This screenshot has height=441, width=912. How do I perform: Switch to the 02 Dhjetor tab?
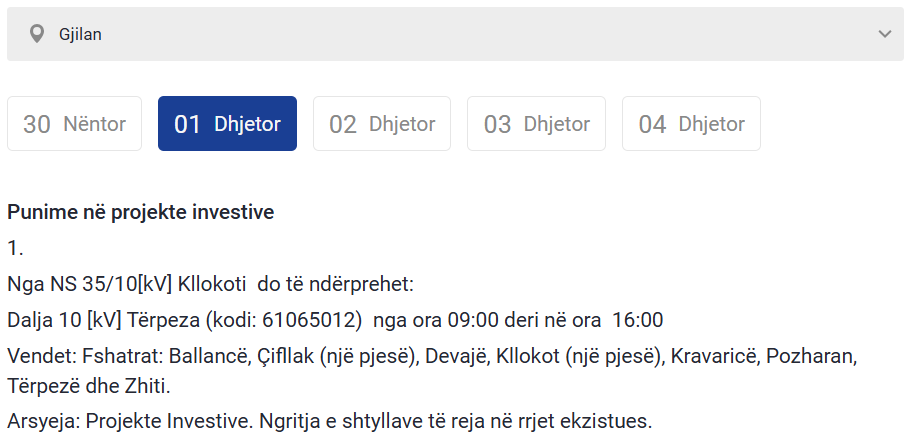[382, 124]
